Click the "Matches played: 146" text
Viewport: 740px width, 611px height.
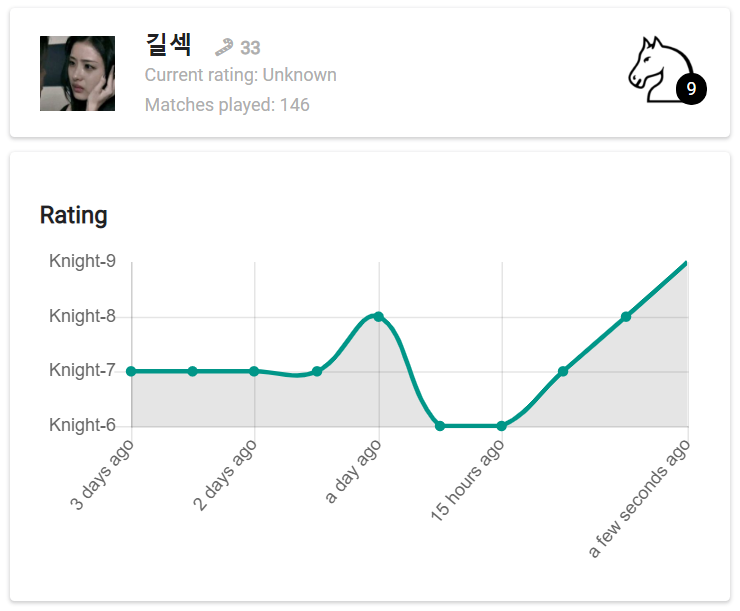click(x=227, y=105)
